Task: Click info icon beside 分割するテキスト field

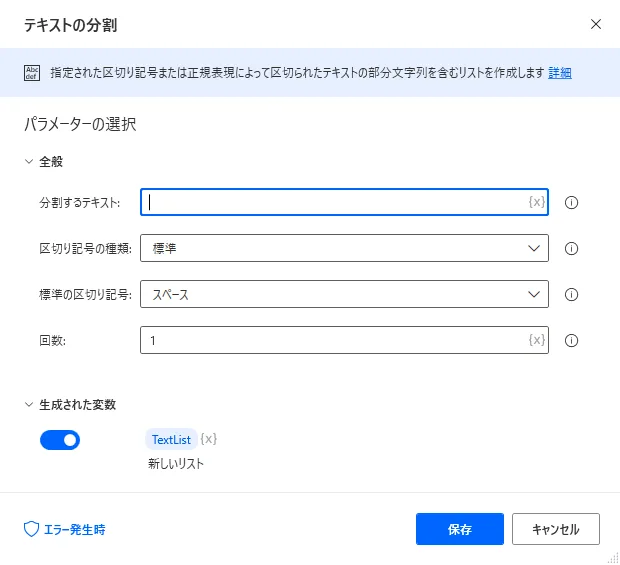Action: point(573,202)
